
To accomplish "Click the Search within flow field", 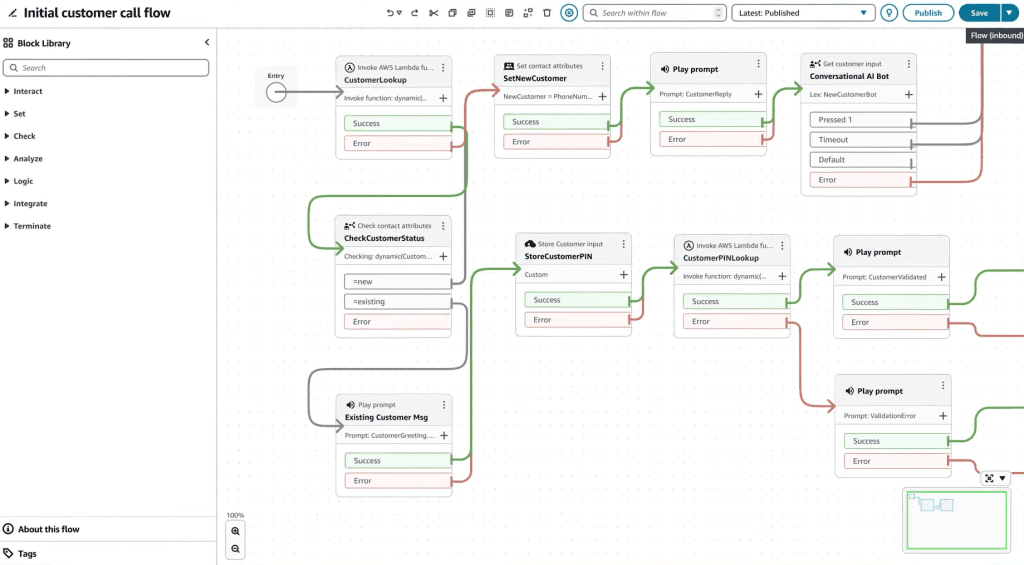I will click(x=654, y=12).
